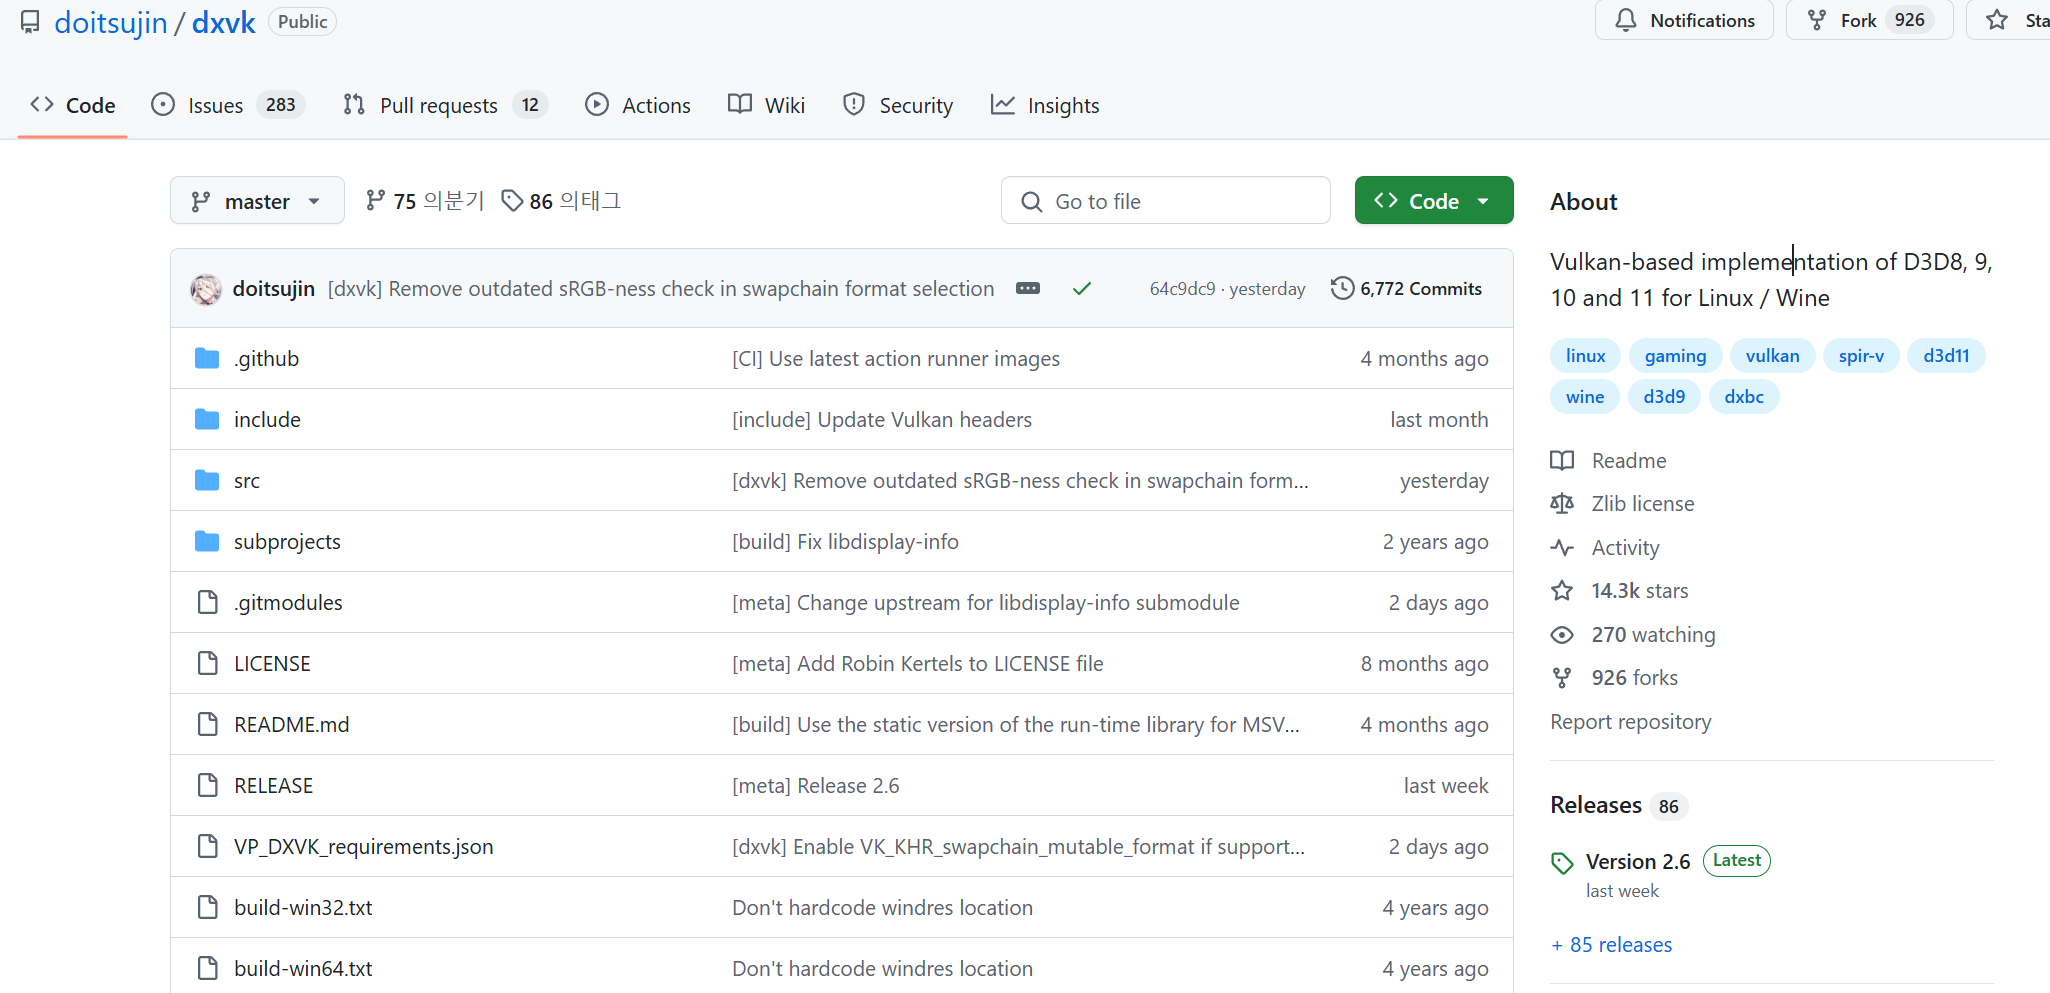Open the dxvk repository name link
Screen dimensions: 2050x993
pyautogui.click(x=224, y=22)
